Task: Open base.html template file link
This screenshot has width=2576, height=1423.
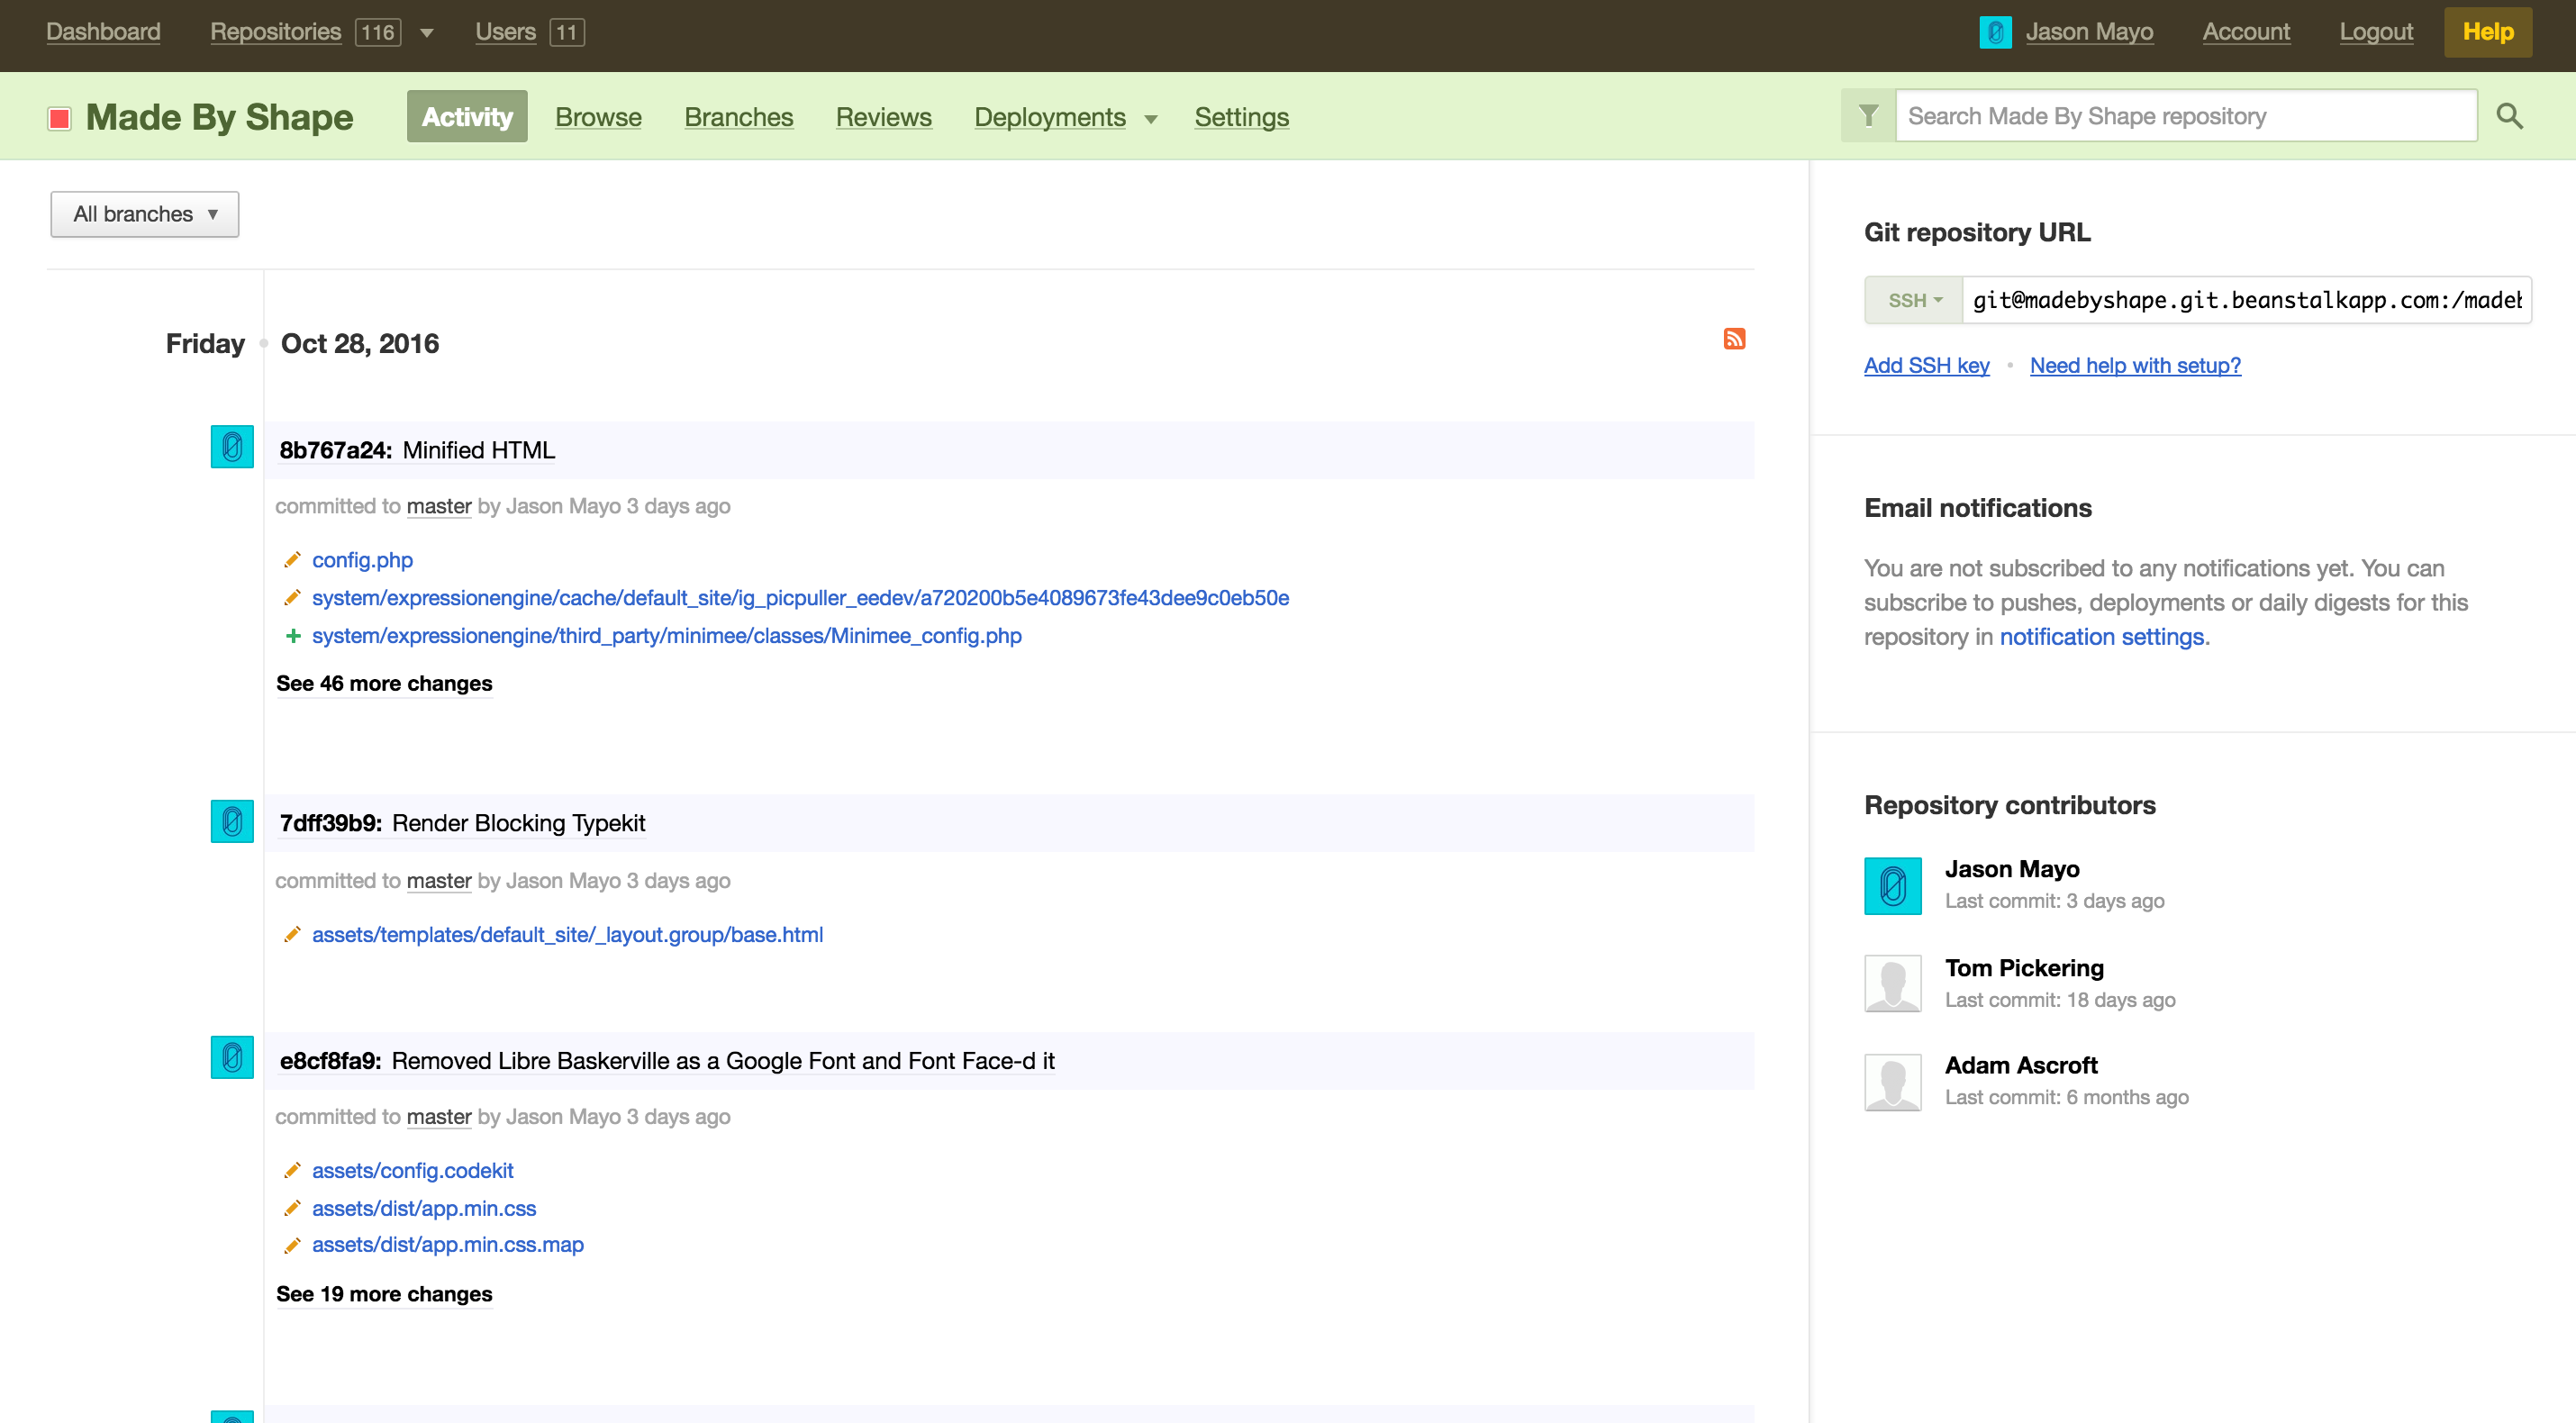Action: click(x=568, y=934)
